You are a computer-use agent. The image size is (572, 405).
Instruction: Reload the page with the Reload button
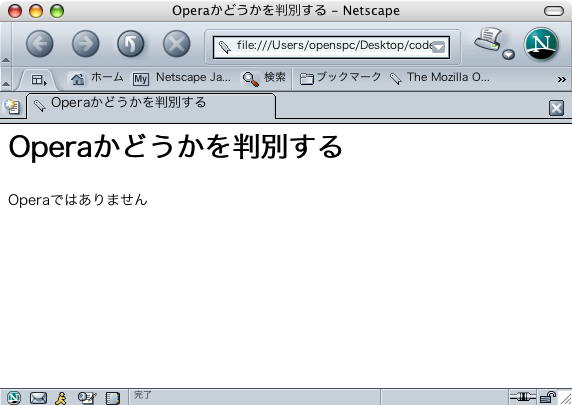[131, 44]
